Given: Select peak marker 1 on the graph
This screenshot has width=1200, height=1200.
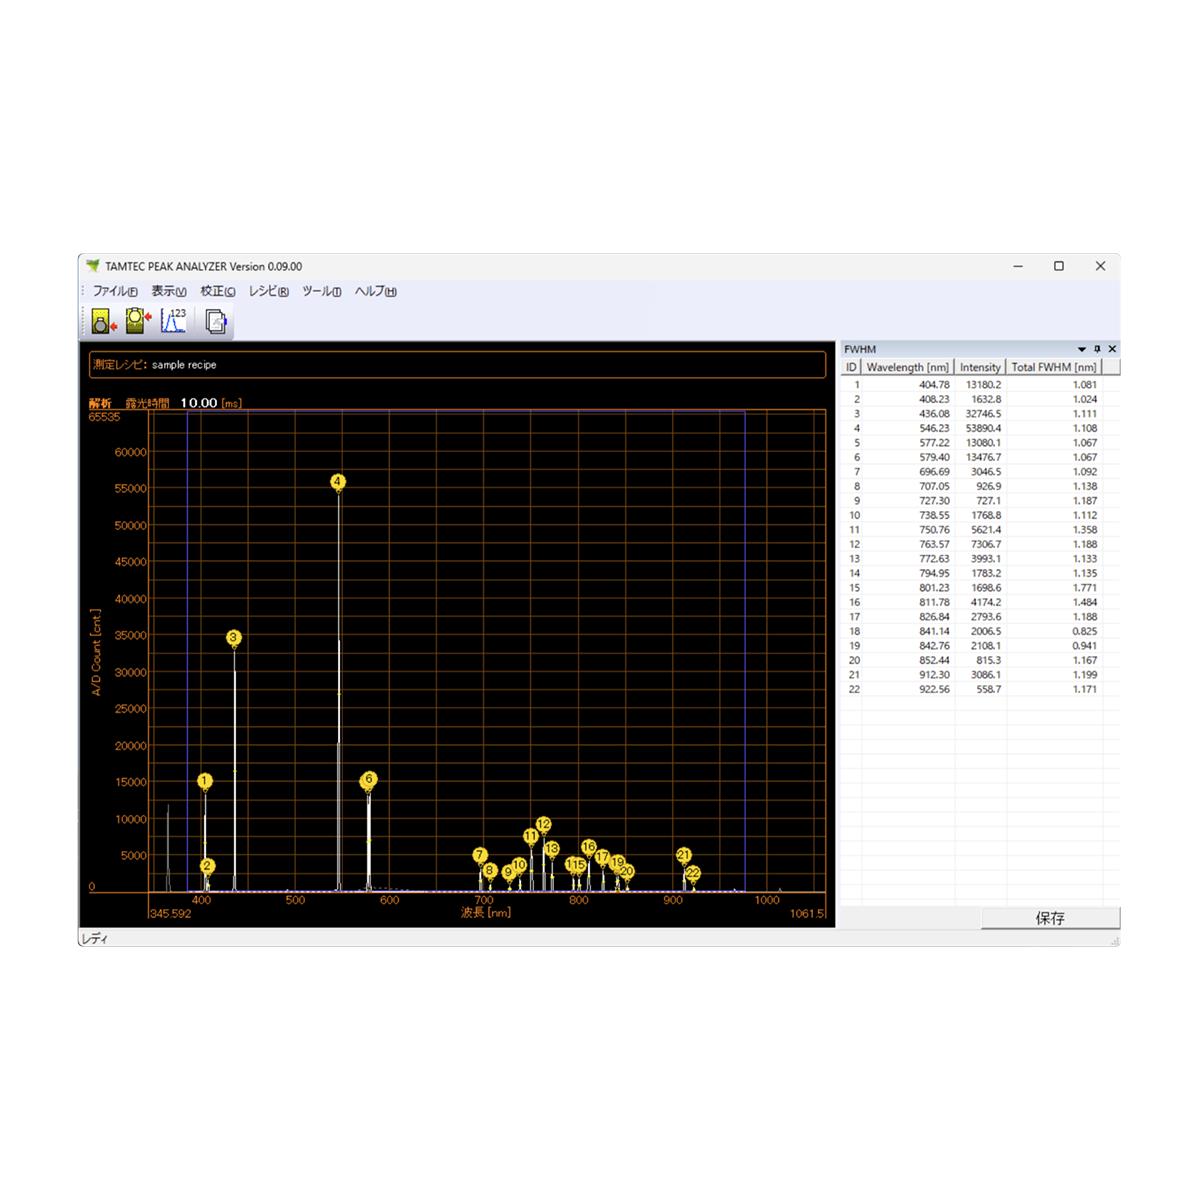Looking at the screenshot, I should (x=205, y=781).
